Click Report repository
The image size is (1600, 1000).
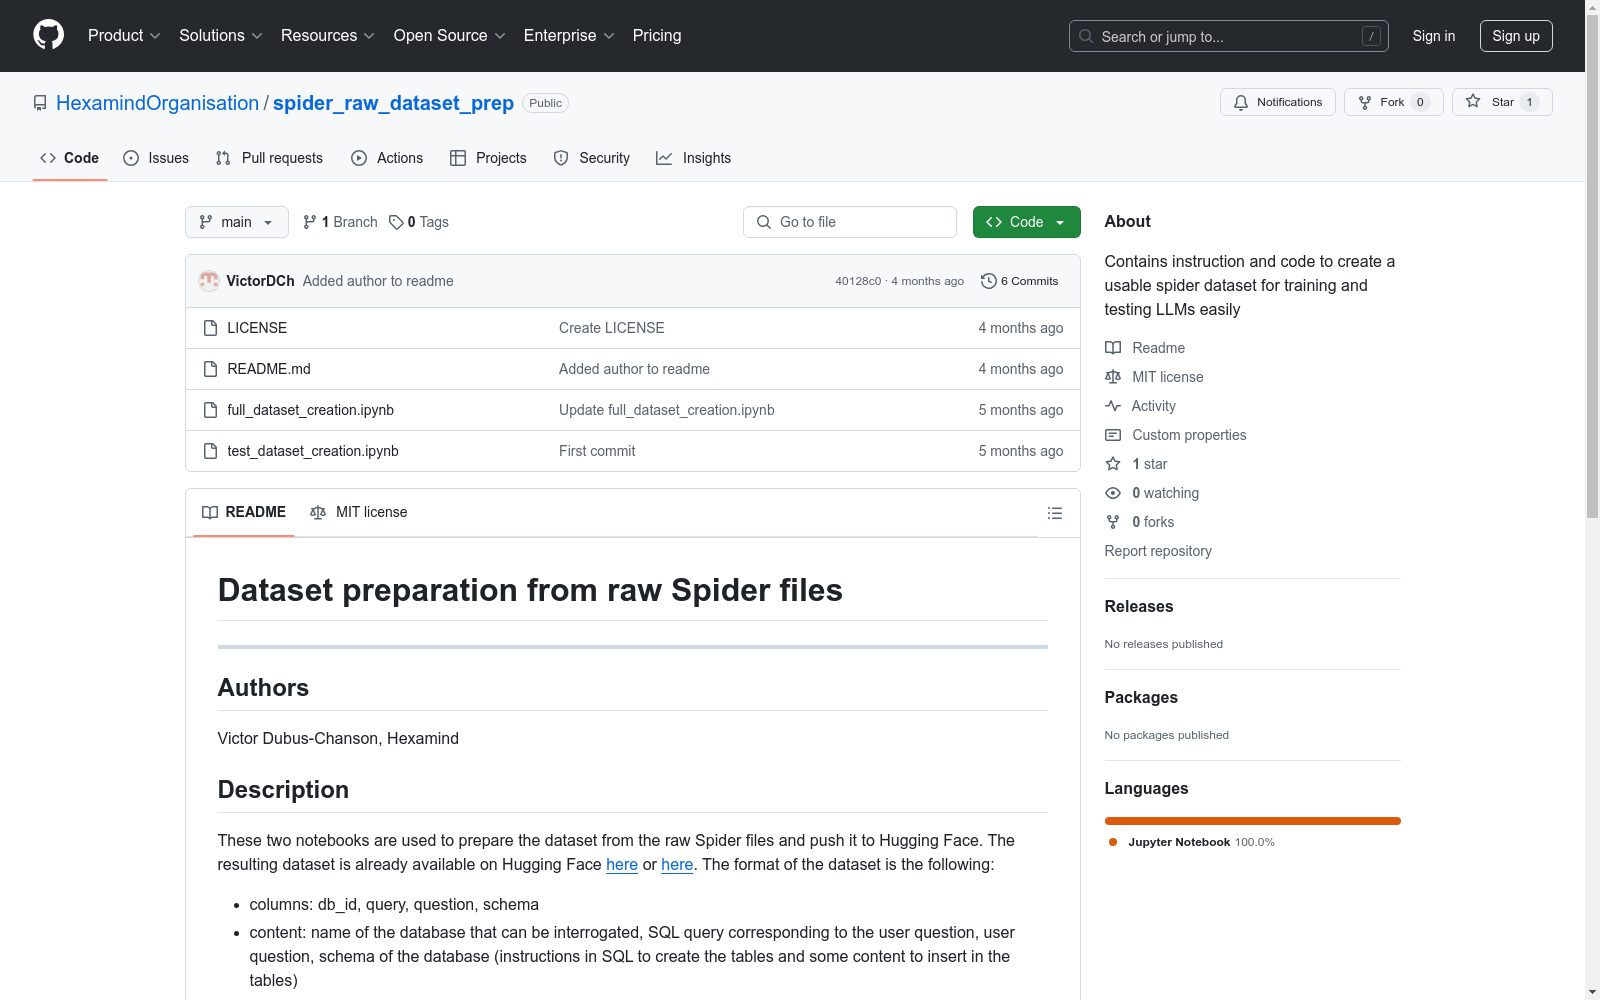pos(1158,551)
